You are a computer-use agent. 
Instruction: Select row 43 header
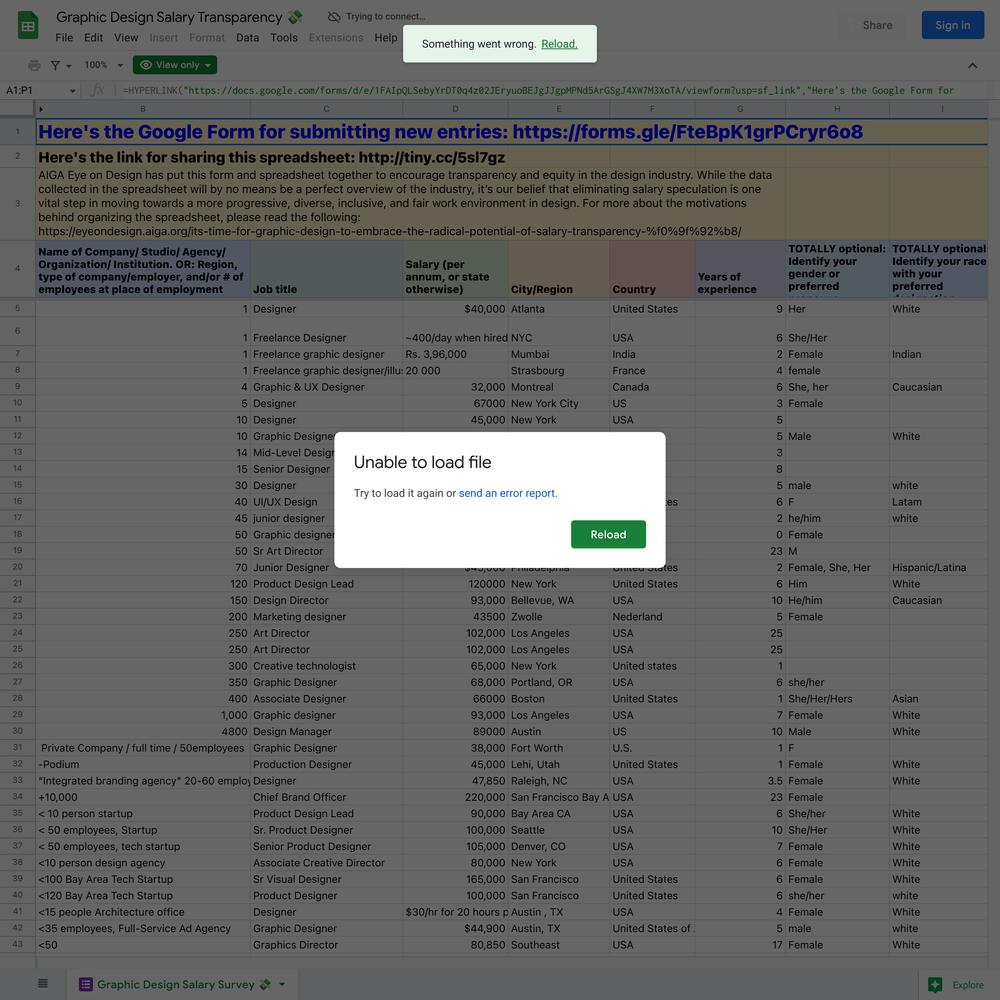pos(17,945)
